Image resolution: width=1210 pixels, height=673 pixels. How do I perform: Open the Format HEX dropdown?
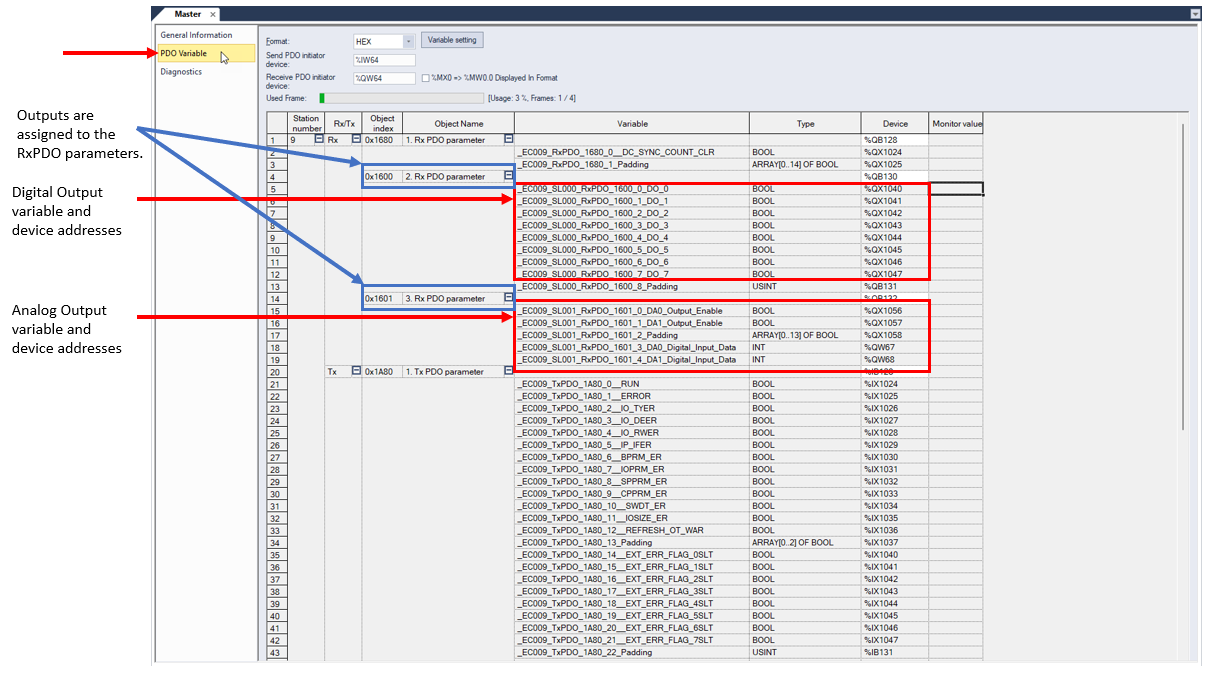point(409,41)
